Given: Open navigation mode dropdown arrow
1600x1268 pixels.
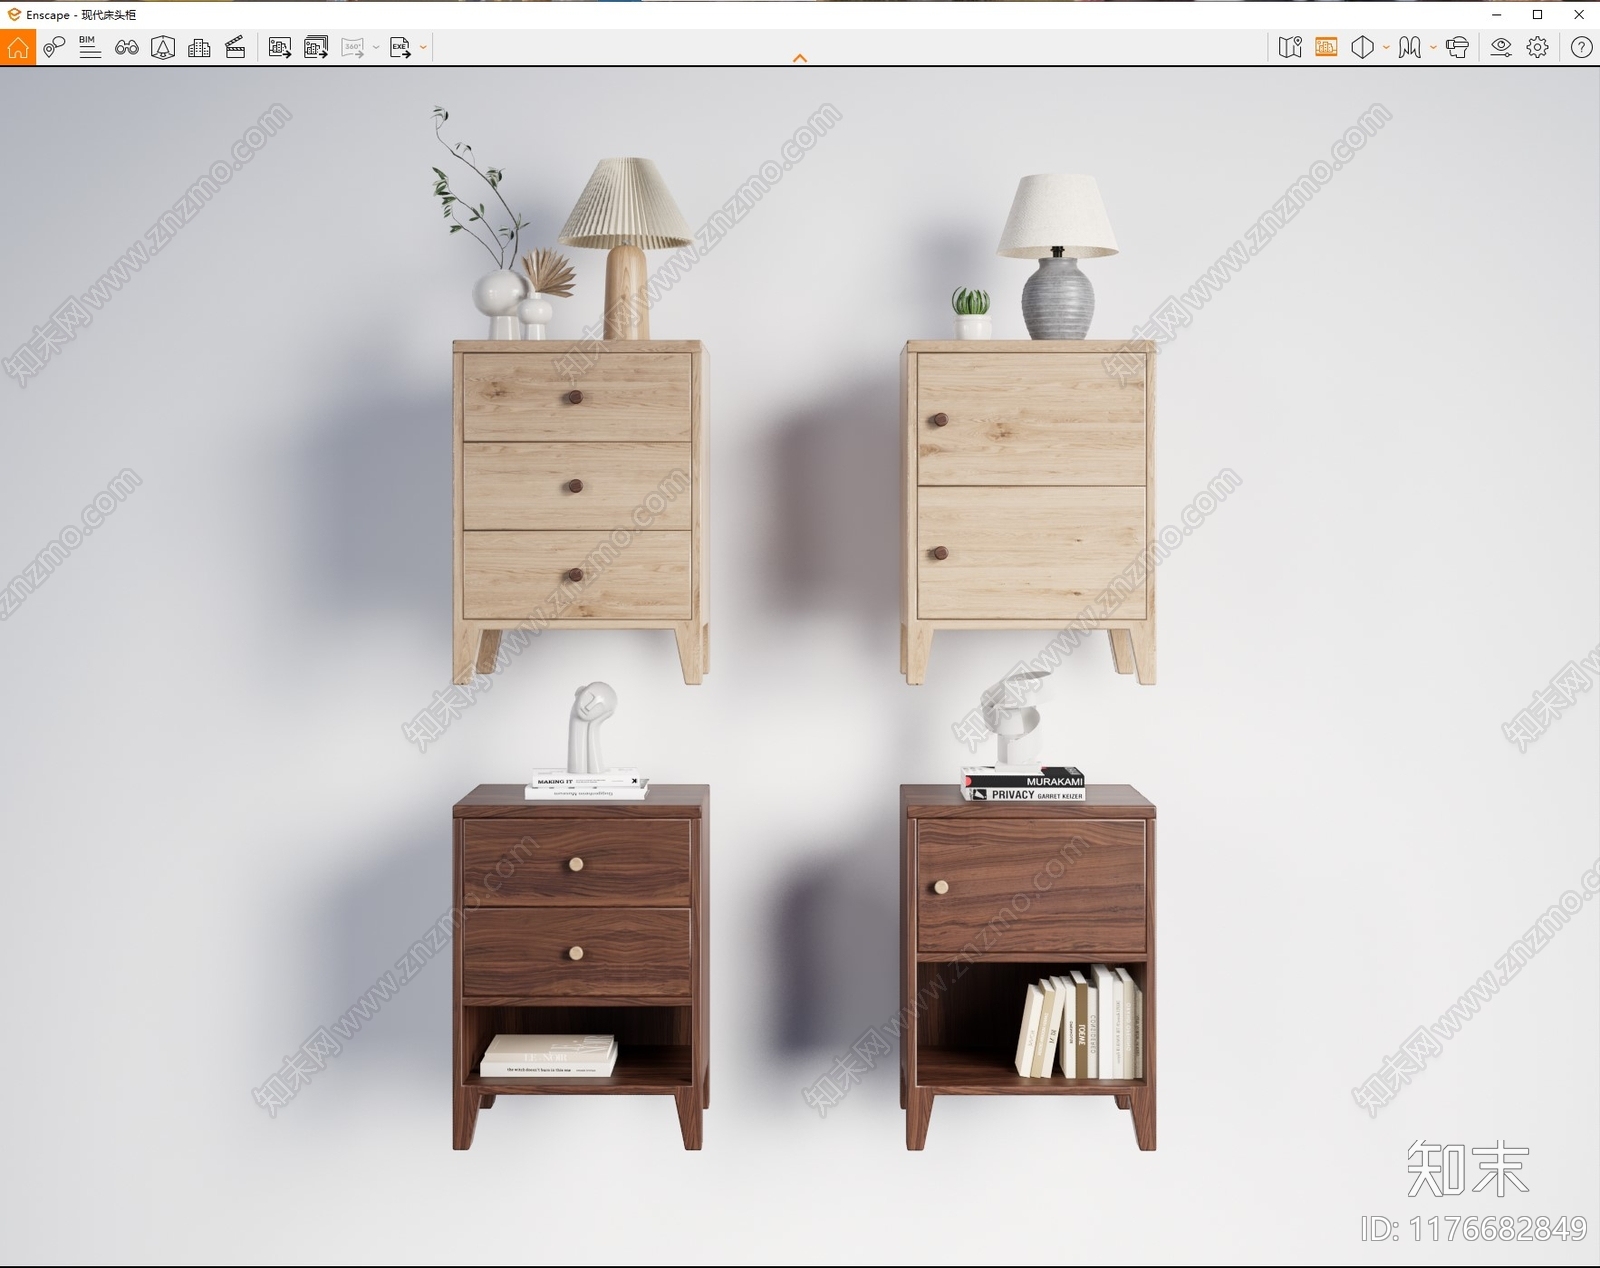Looking at the screenshot, I should click(x=1433, y=47).
